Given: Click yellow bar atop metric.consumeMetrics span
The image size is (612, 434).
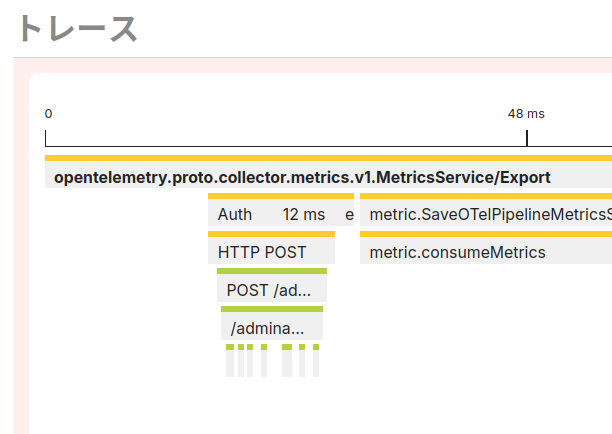Looking at the screenshot, I should (486, 234).
